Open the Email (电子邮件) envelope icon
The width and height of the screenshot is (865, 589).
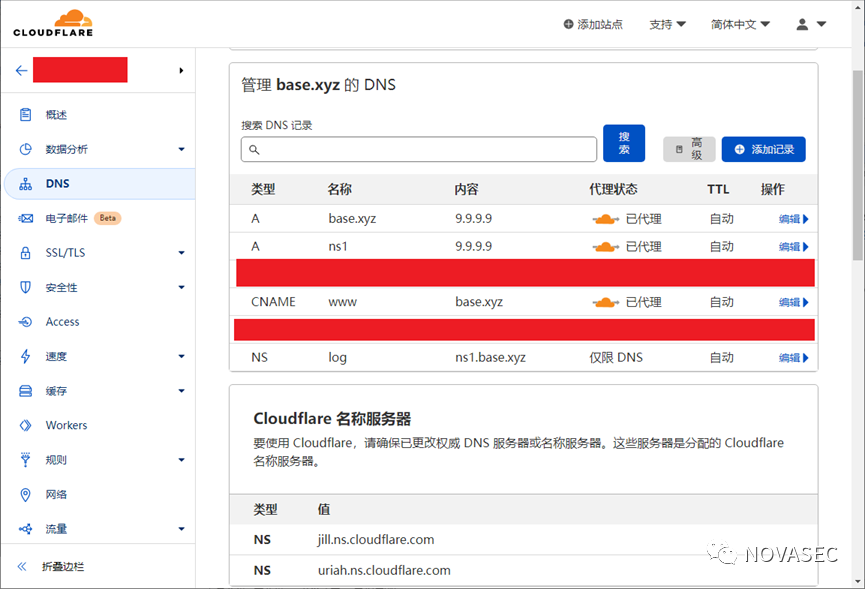(x=25, y=218)
